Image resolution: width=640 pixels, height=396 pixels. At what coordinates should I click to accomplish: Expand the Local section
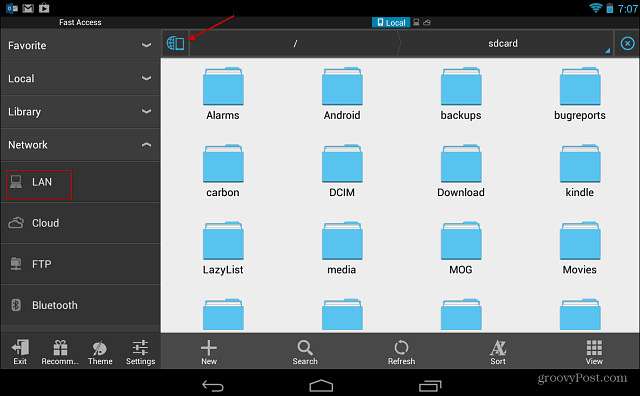click(80, 78)
